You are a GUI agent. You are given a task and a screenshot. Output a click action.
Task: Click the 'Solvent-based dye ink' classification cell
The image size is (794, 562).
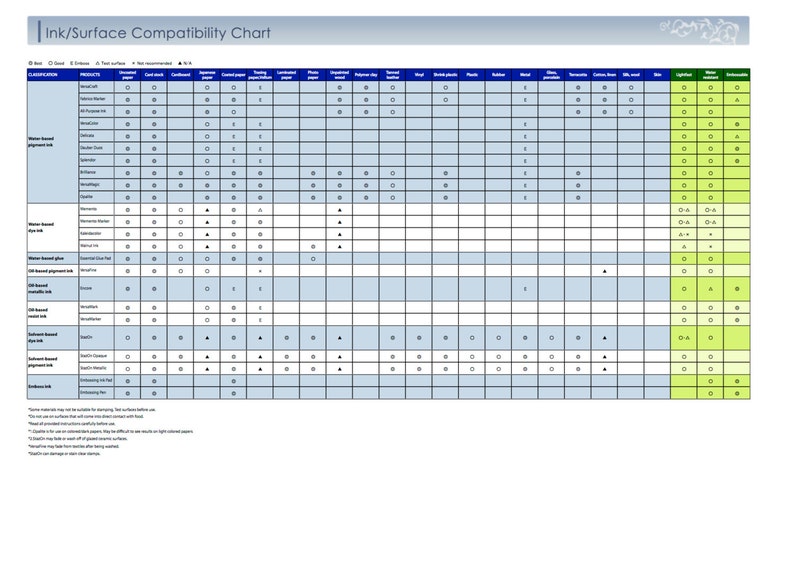(x=53, y=338)
